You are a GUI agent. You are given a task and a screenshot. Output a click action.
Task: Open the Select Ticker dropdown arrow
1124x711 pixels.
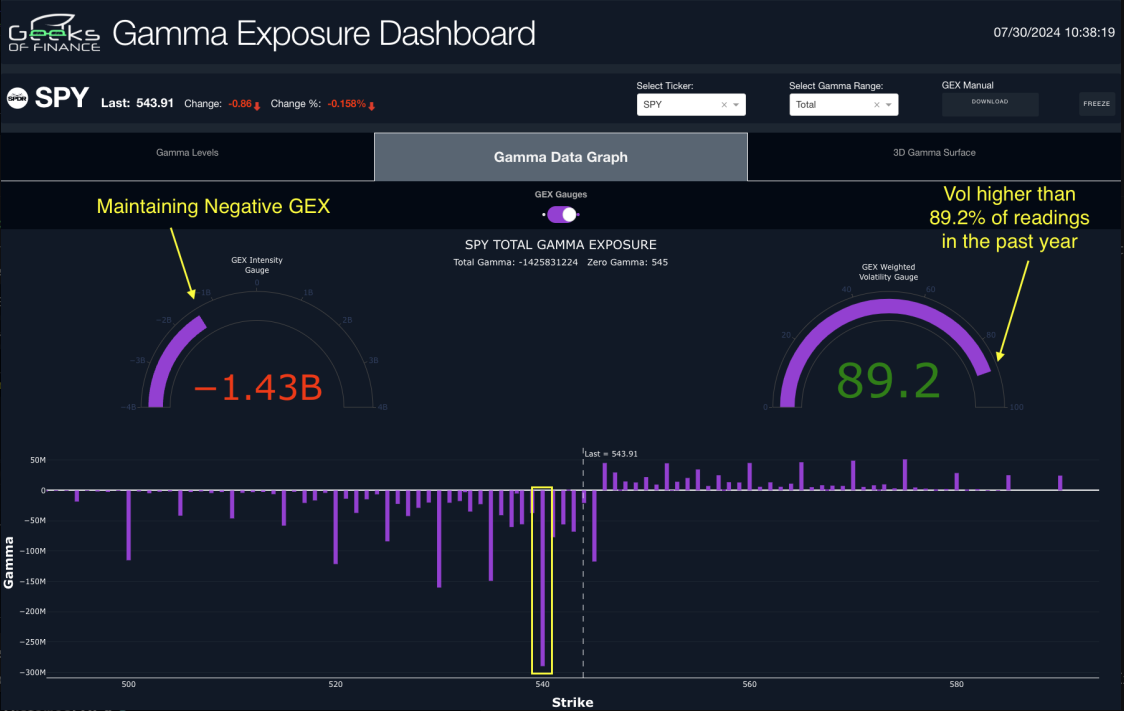(736, 105)
